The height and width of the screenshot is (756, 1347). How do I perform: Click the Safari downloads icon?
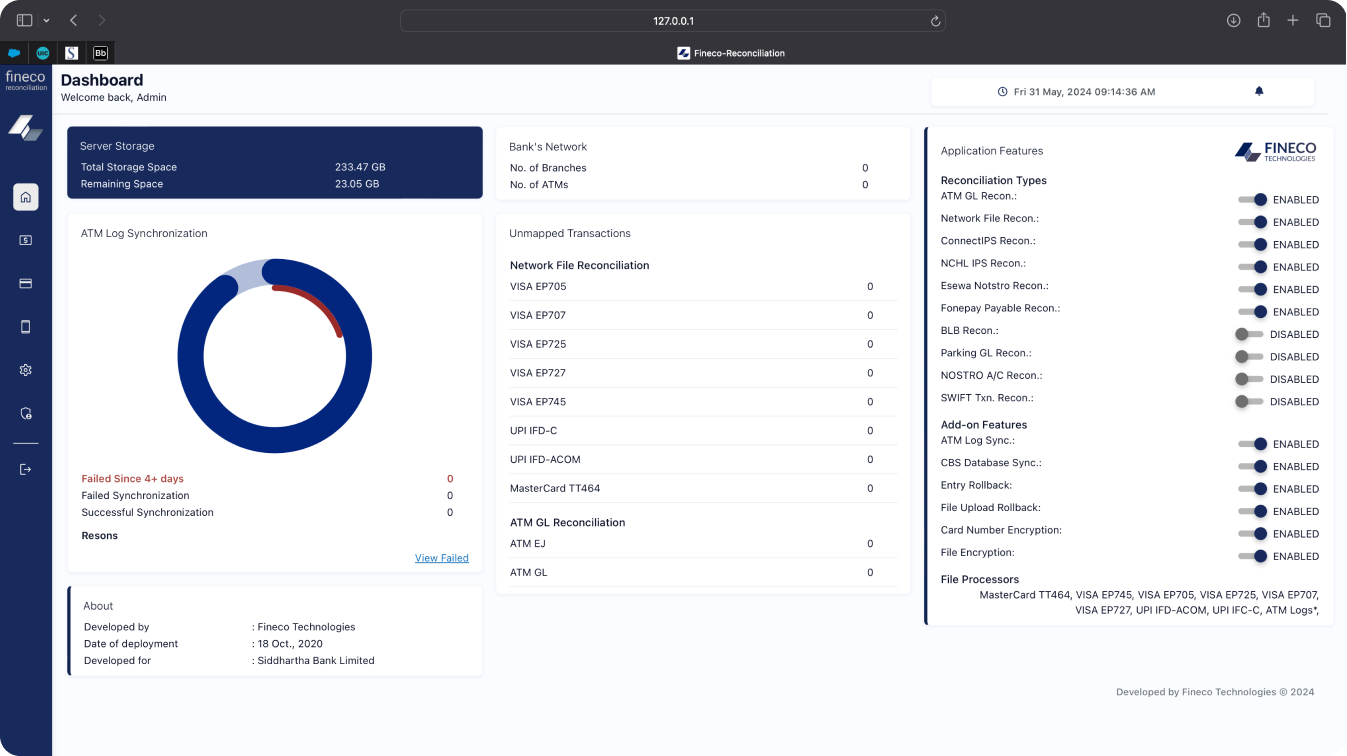1234,20
